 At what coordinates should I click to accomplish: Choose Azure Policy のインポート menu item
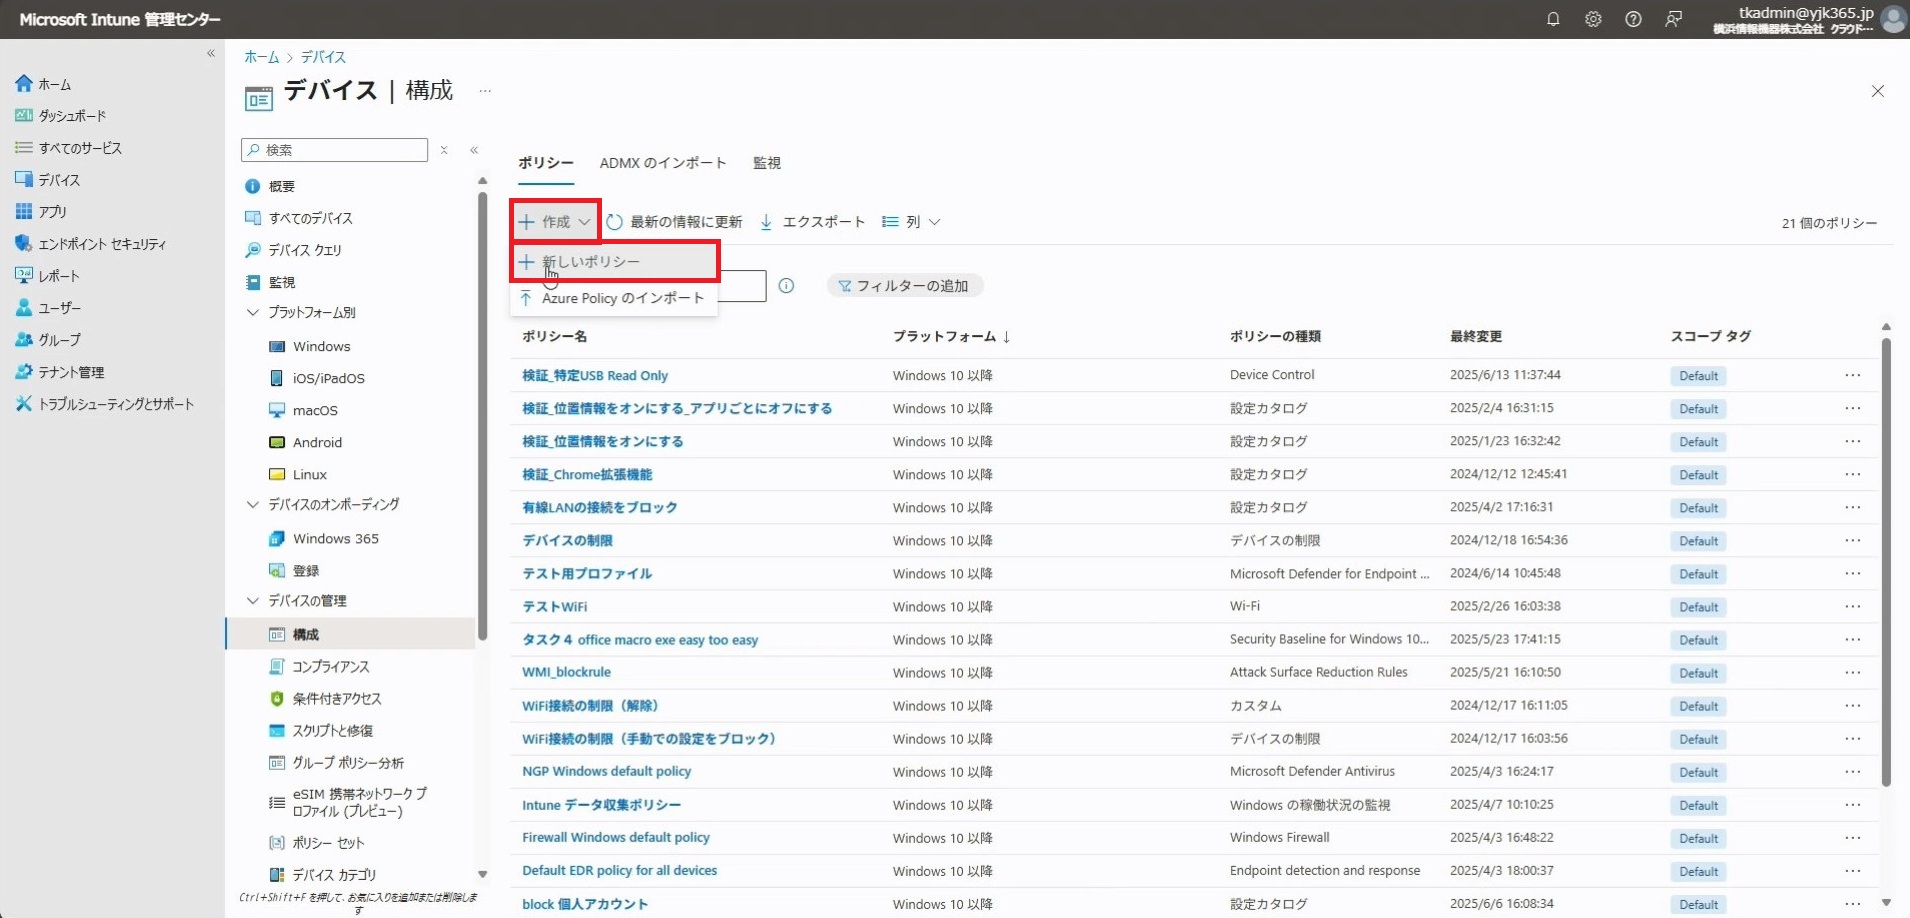(622, 298)
